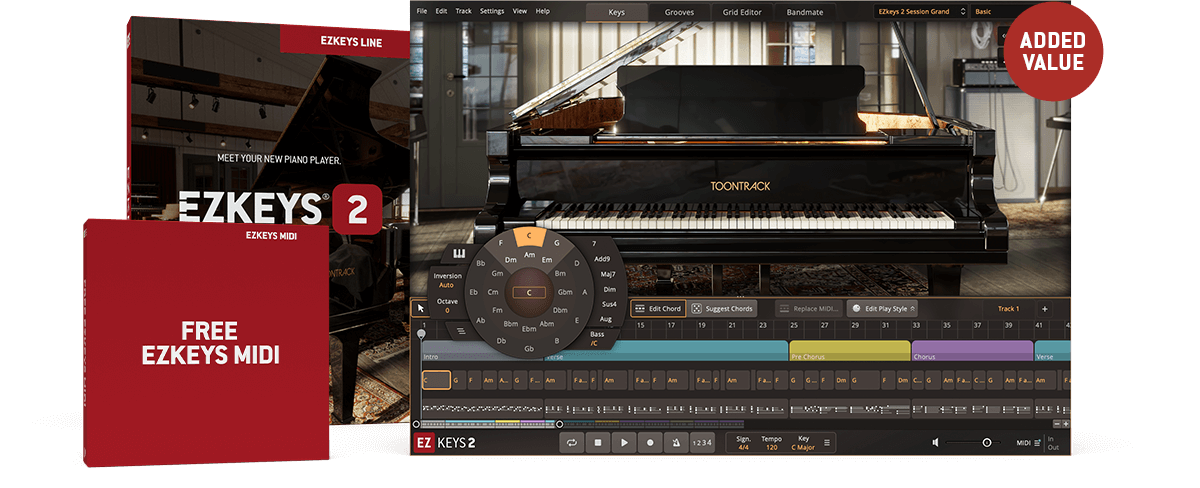Screen dimensions: 1200x488
Task: Click the playhead marker at bar 1
Action: [421, 333]
